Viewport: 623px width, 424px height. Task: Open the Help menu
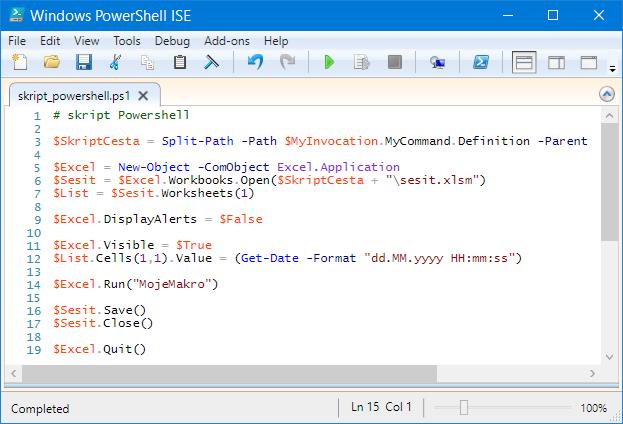point(276,41)
